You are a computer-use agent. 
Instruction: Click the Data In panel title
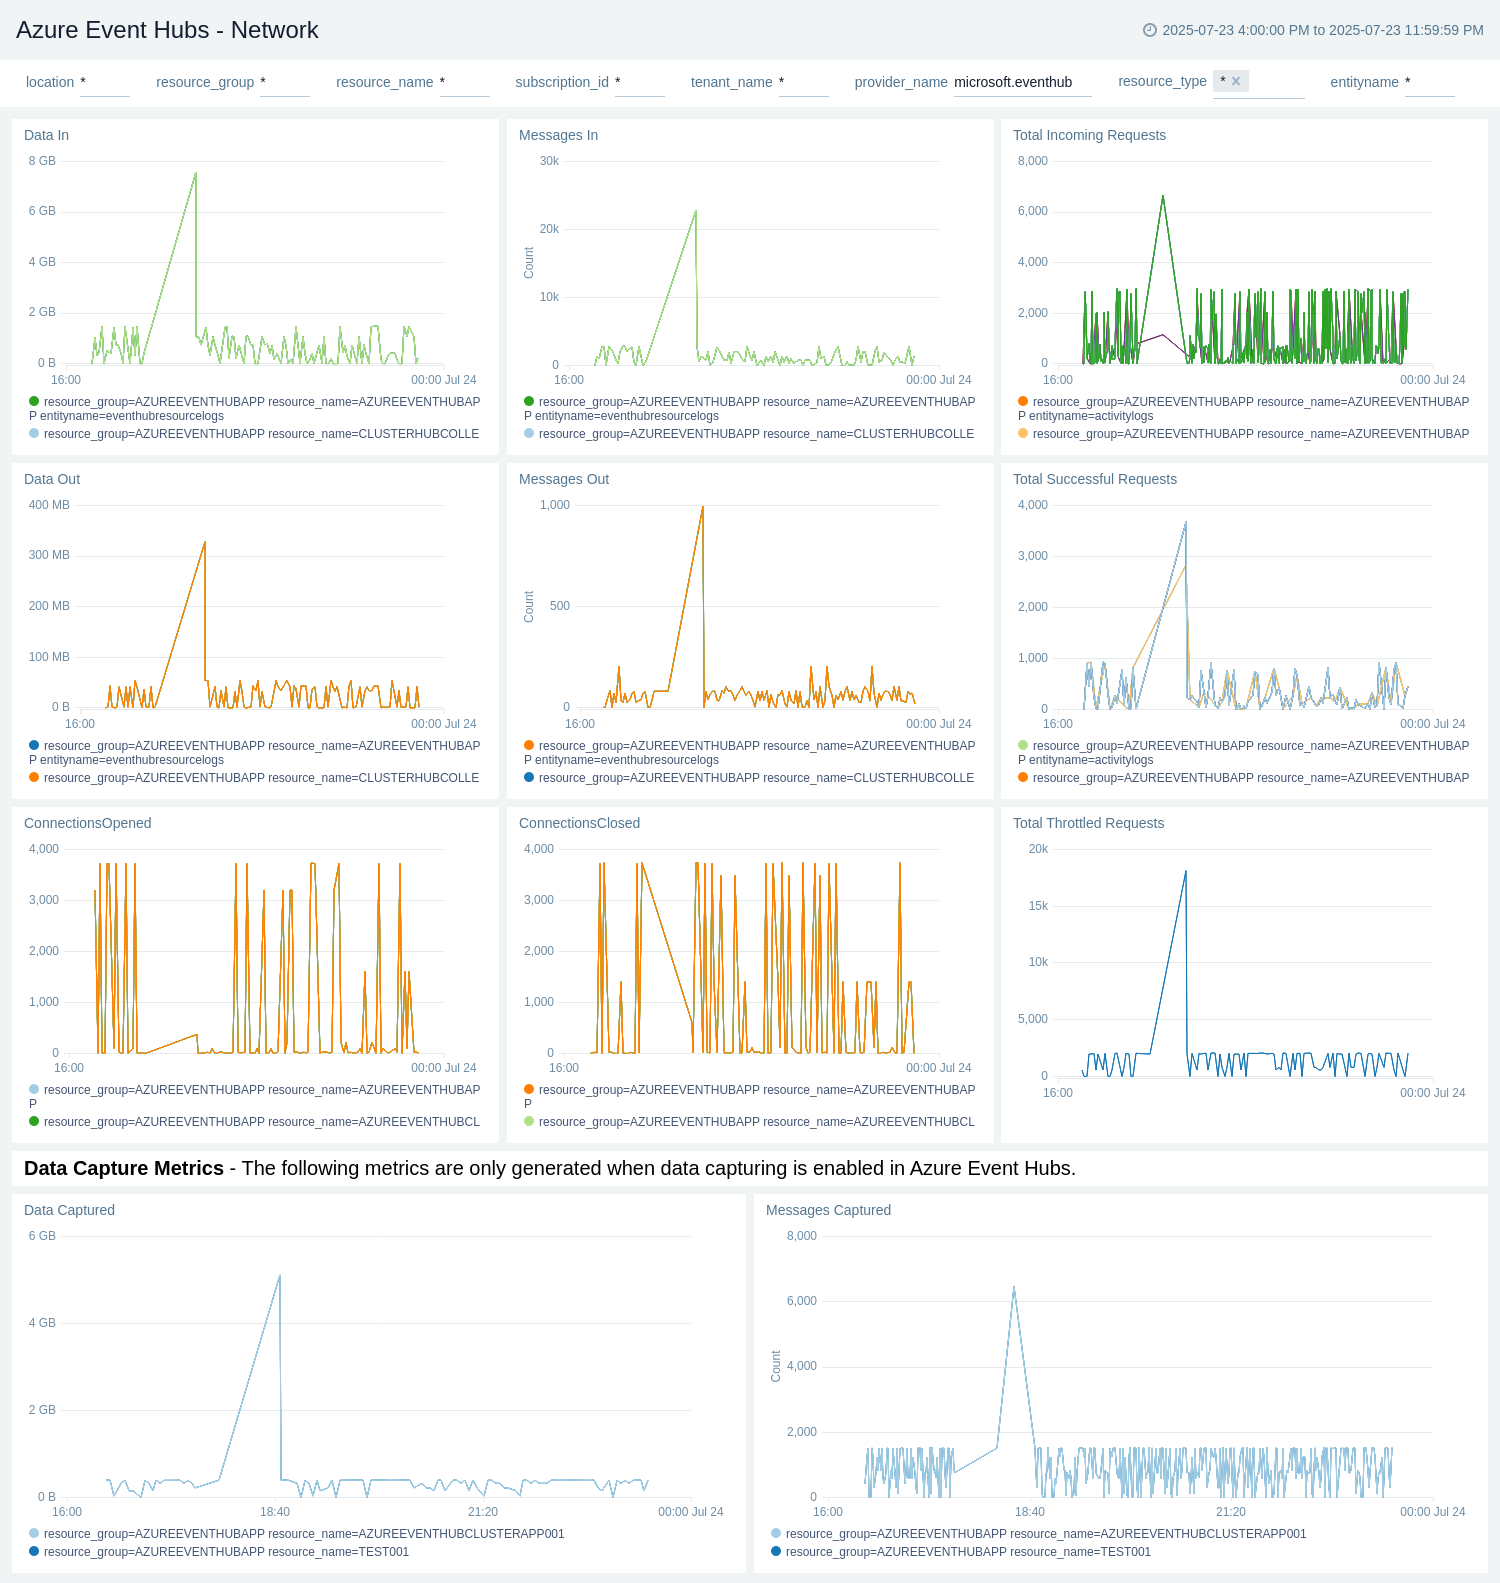point(46,135)
